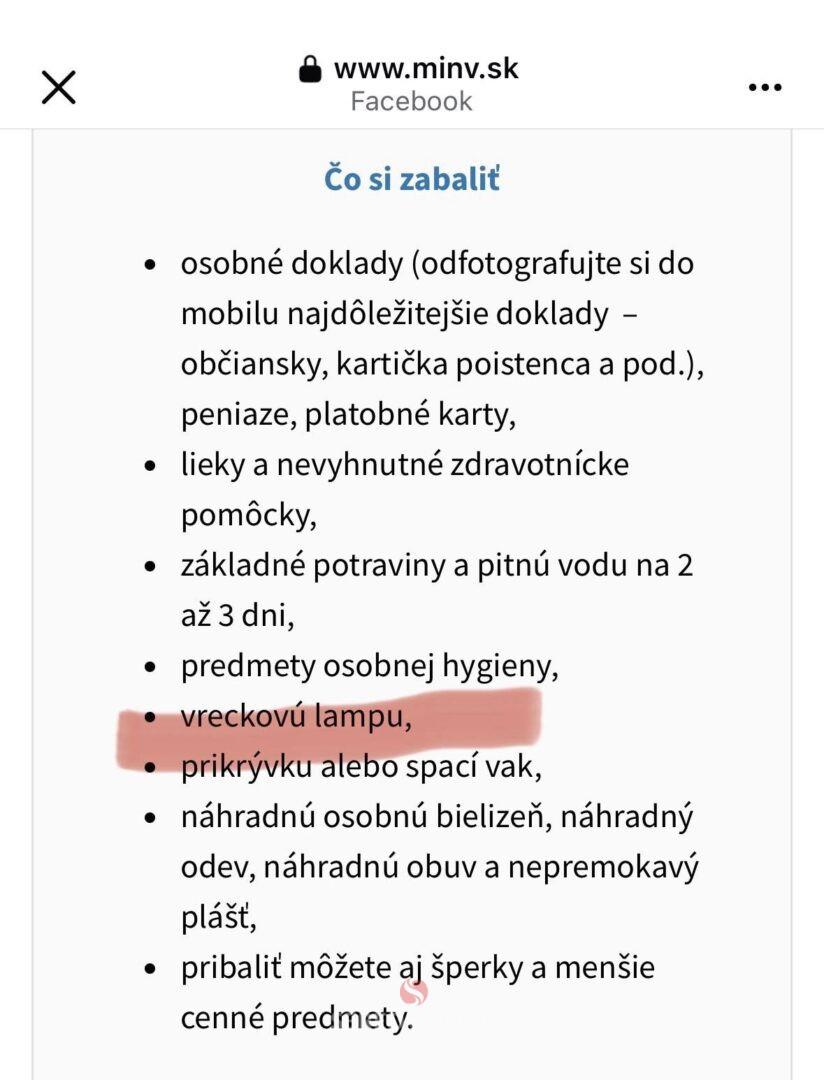Select the "základné potraviny a pitnú vodu" item
Screen dimensions: 824x1080
(x=436, y=566)
